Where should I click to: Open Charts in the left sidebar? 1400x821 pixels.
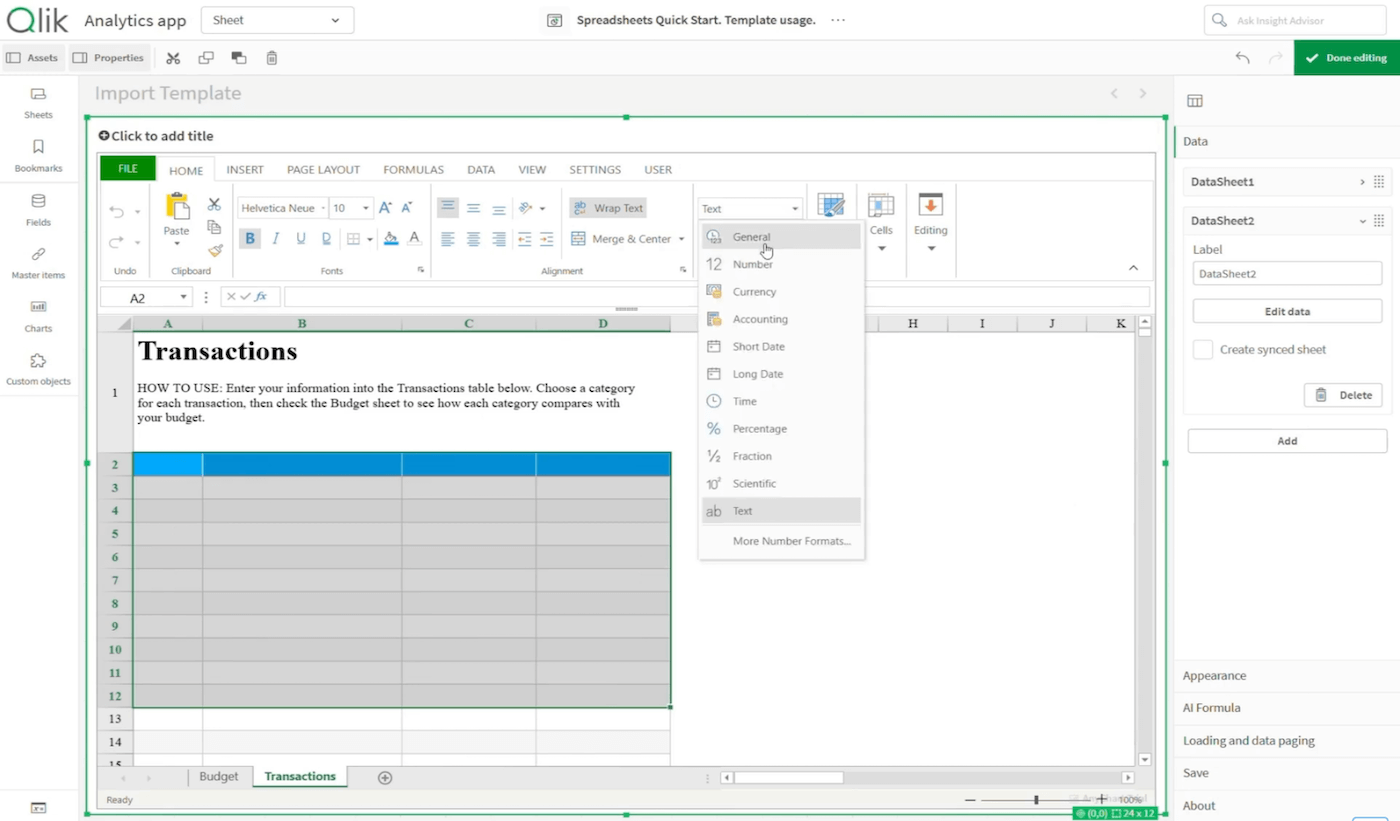click(38, 316)
